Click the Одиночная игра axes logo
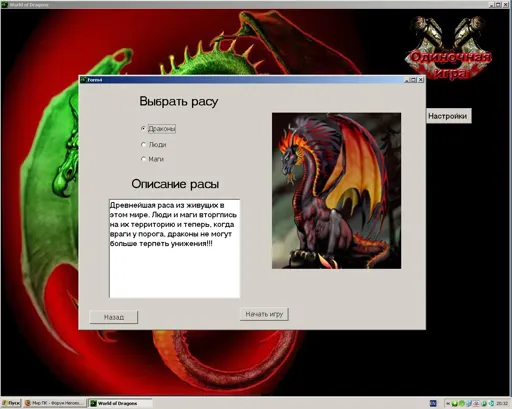The width and height of the screenshot is (512, 409). (449, 48)
